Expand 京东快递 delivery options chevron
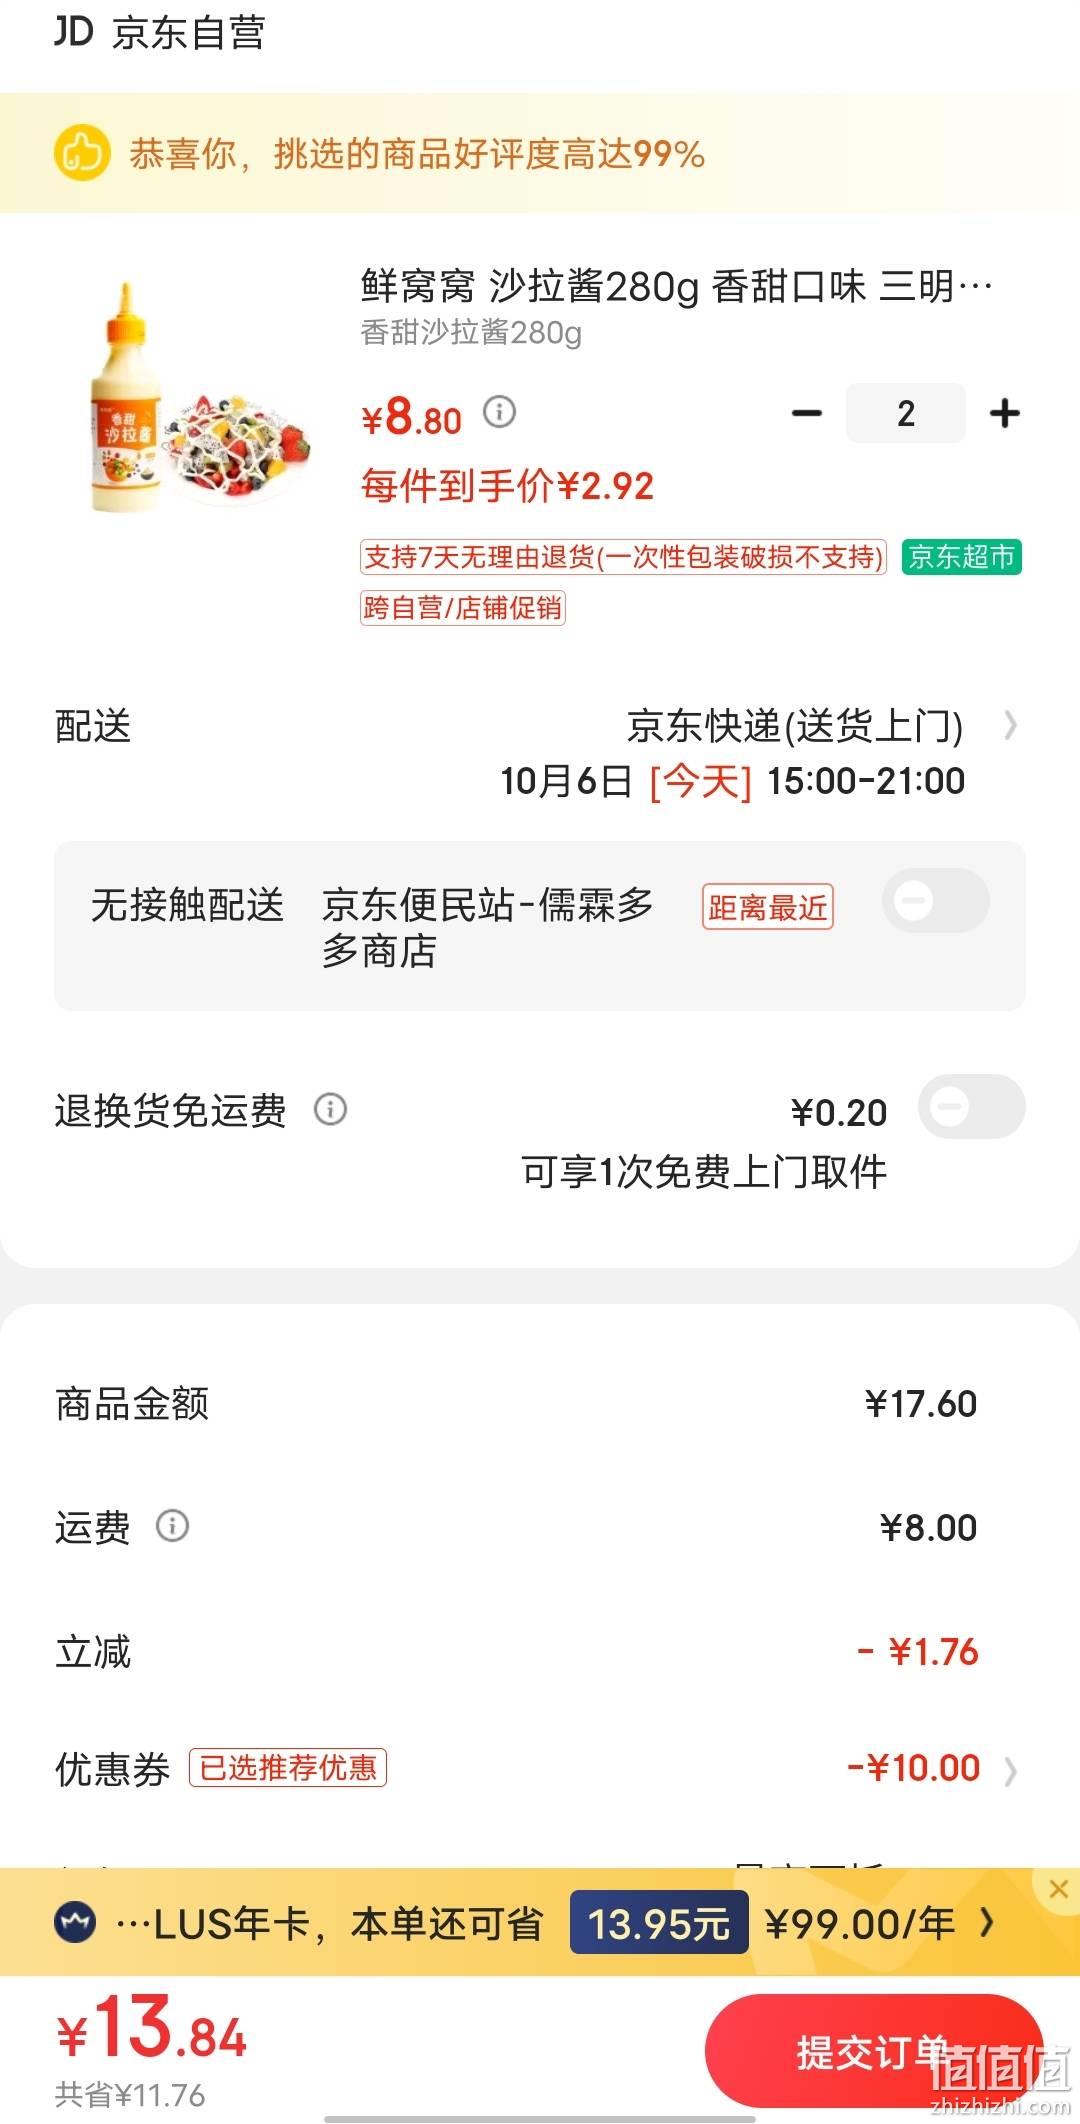Screen dimensions: 1080x2124 (1010, 725)
